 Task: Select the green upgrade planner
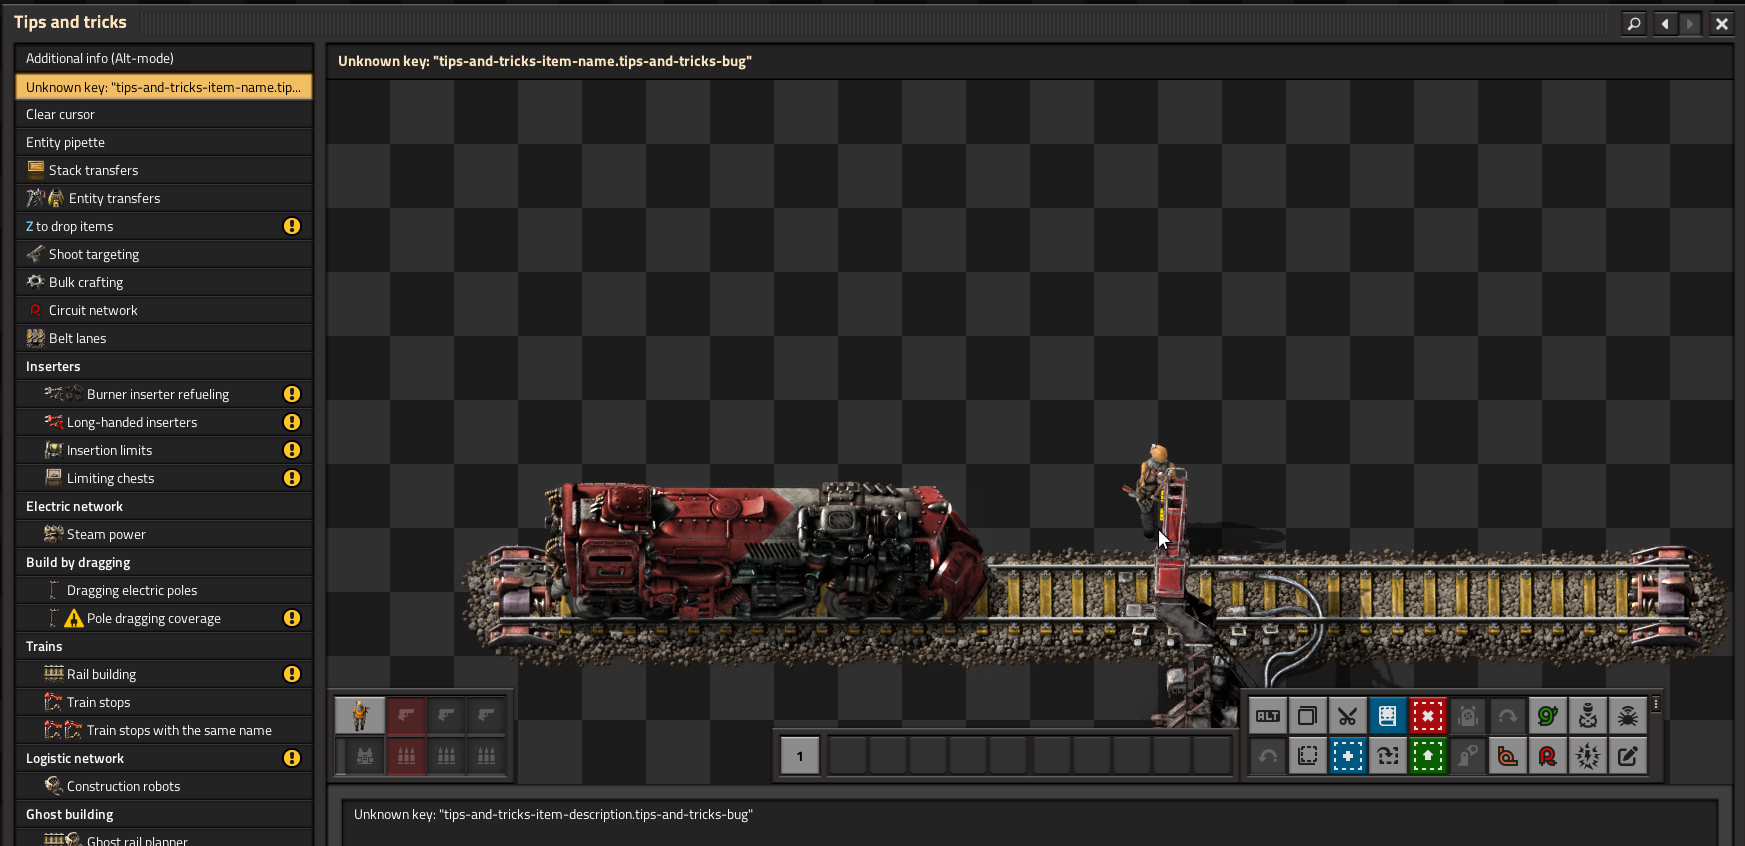coord(1427,756)
